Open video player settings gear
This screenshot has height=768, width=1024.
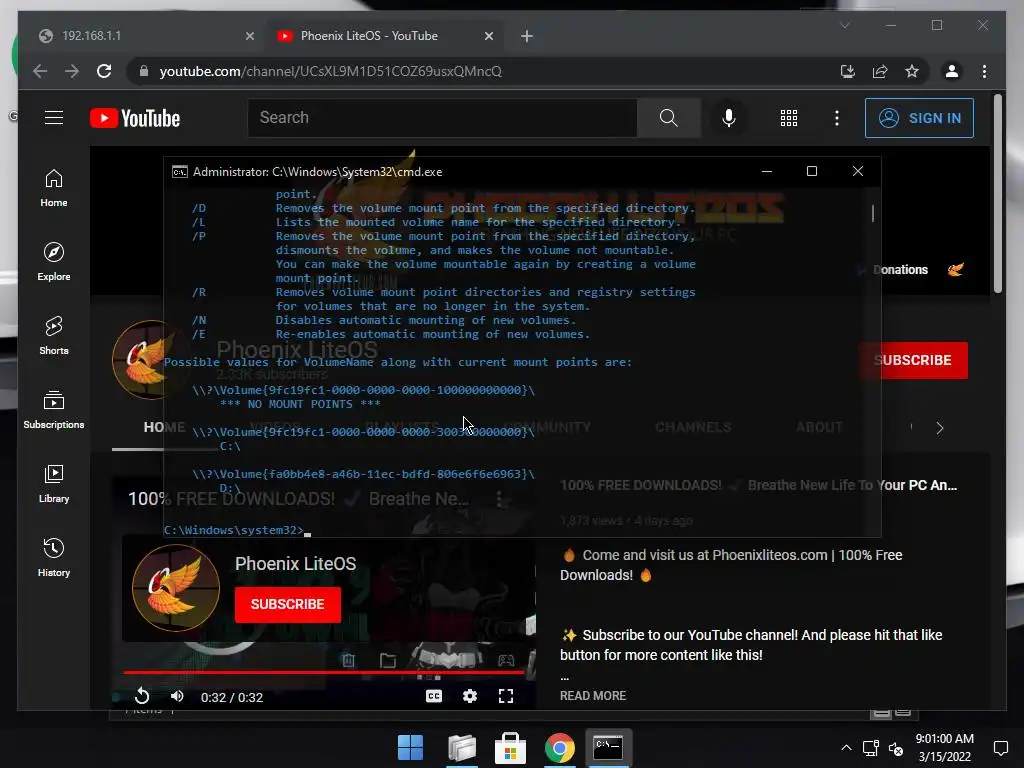[x=470, y=696]
